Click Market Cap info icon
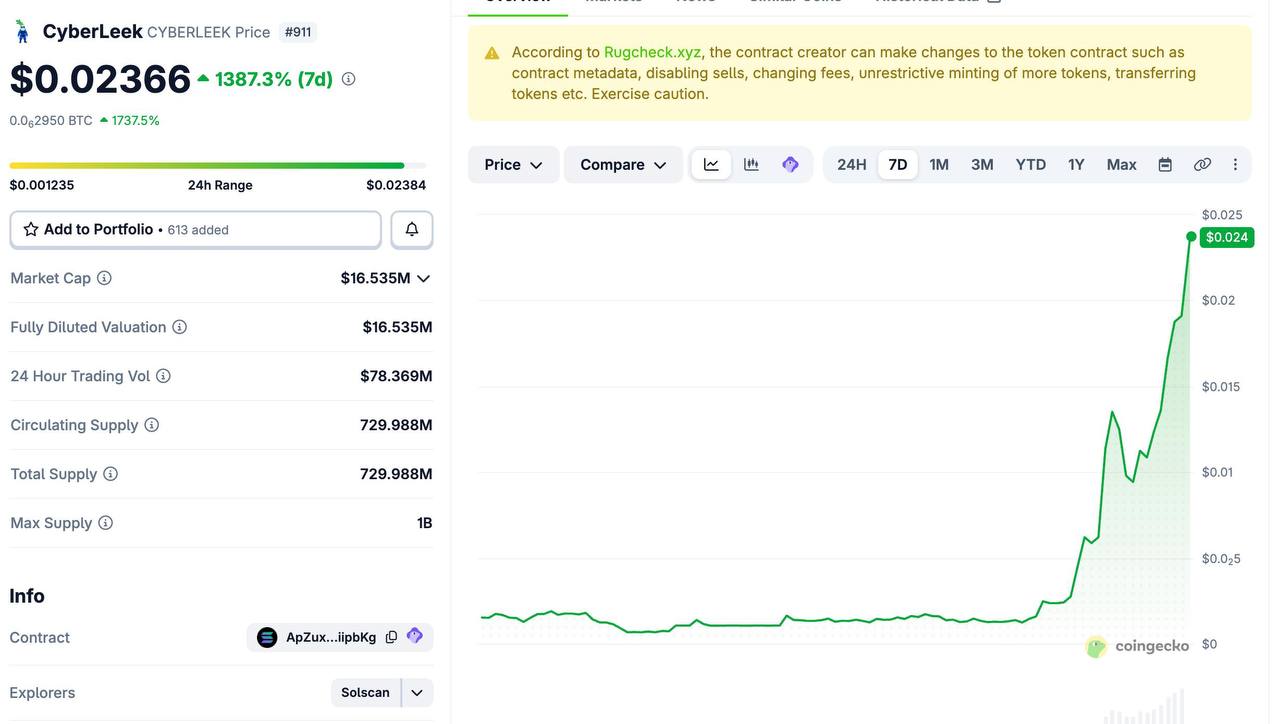Viewport: 1280px width, 724px height. [x=104, y=278]
